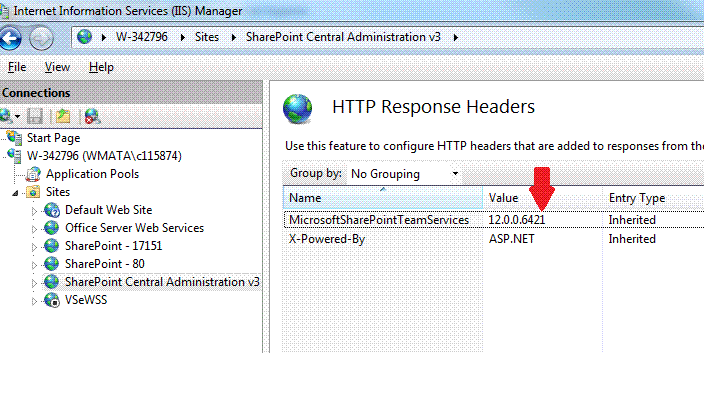Viewport: 704px width, 398px height.
Task: Click the Delete connection icon in Connections toolbar
Action: [92, 116]
